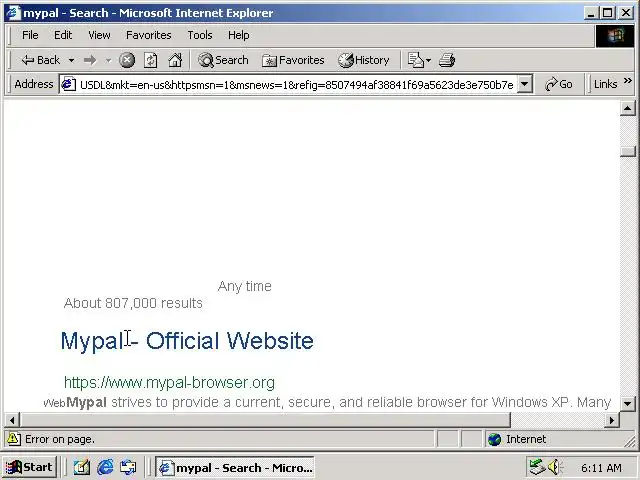Click the About 807,000 results text
Screen dimensions: 640x480
(x=133, y=303)
